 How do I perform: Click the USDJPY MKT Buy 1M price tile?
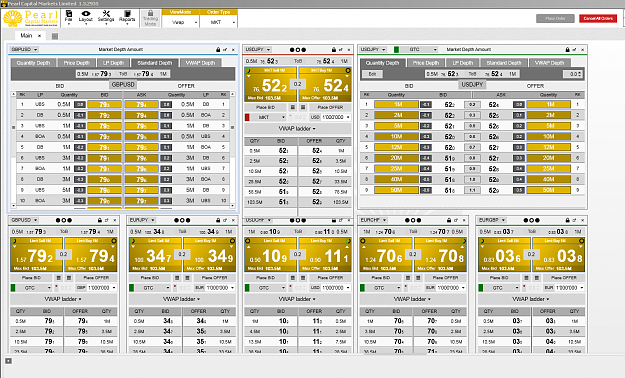click(x=324, y=84)
